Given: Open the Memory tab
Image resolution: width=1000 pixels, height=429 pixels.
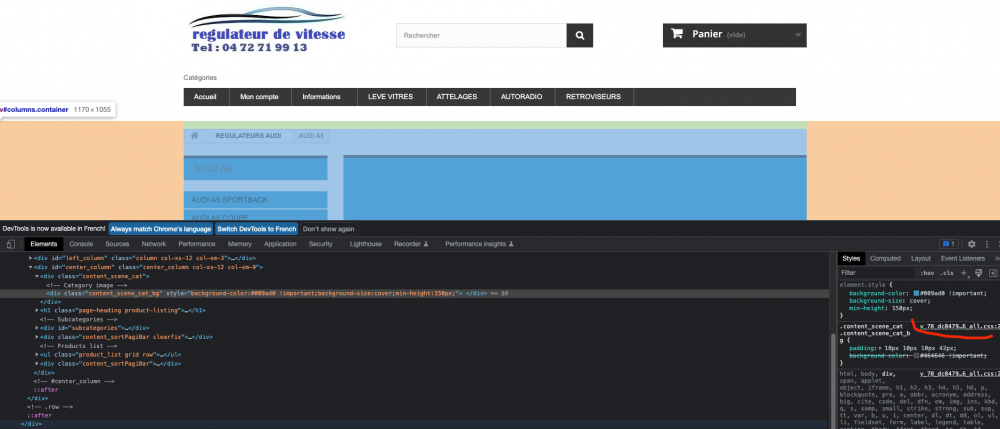Looking at the screenshot, I should pyautogui.click(x=239, y=244).
